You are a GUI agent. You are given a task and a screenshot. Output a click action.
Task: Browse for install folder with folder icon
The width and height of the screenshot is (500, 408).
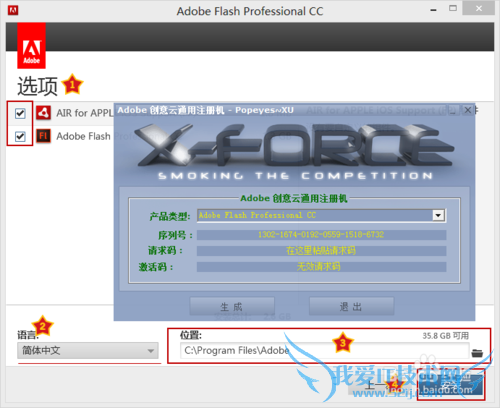pos(477,353)
